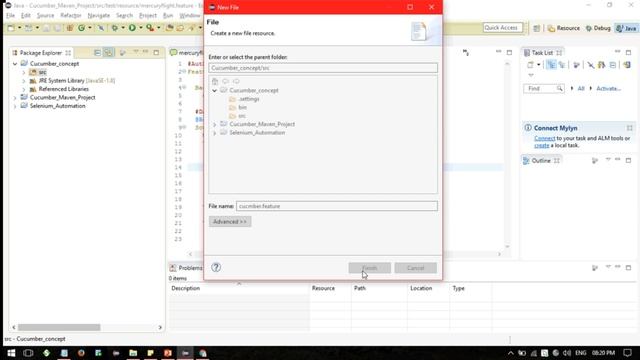Click the Home icon above dialog folder tree

pyautogui.click(x=215, y=81)
